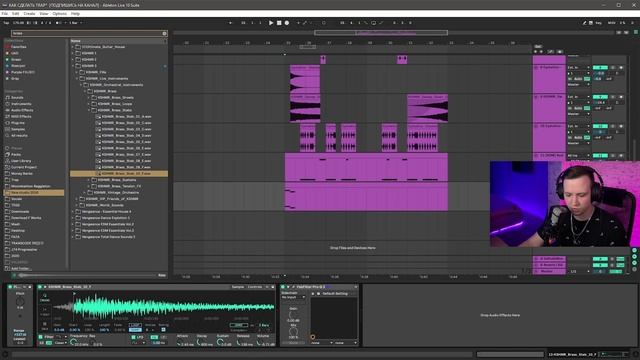Toggle first track's activator button
640x360 pixels.
pos(600,68)
